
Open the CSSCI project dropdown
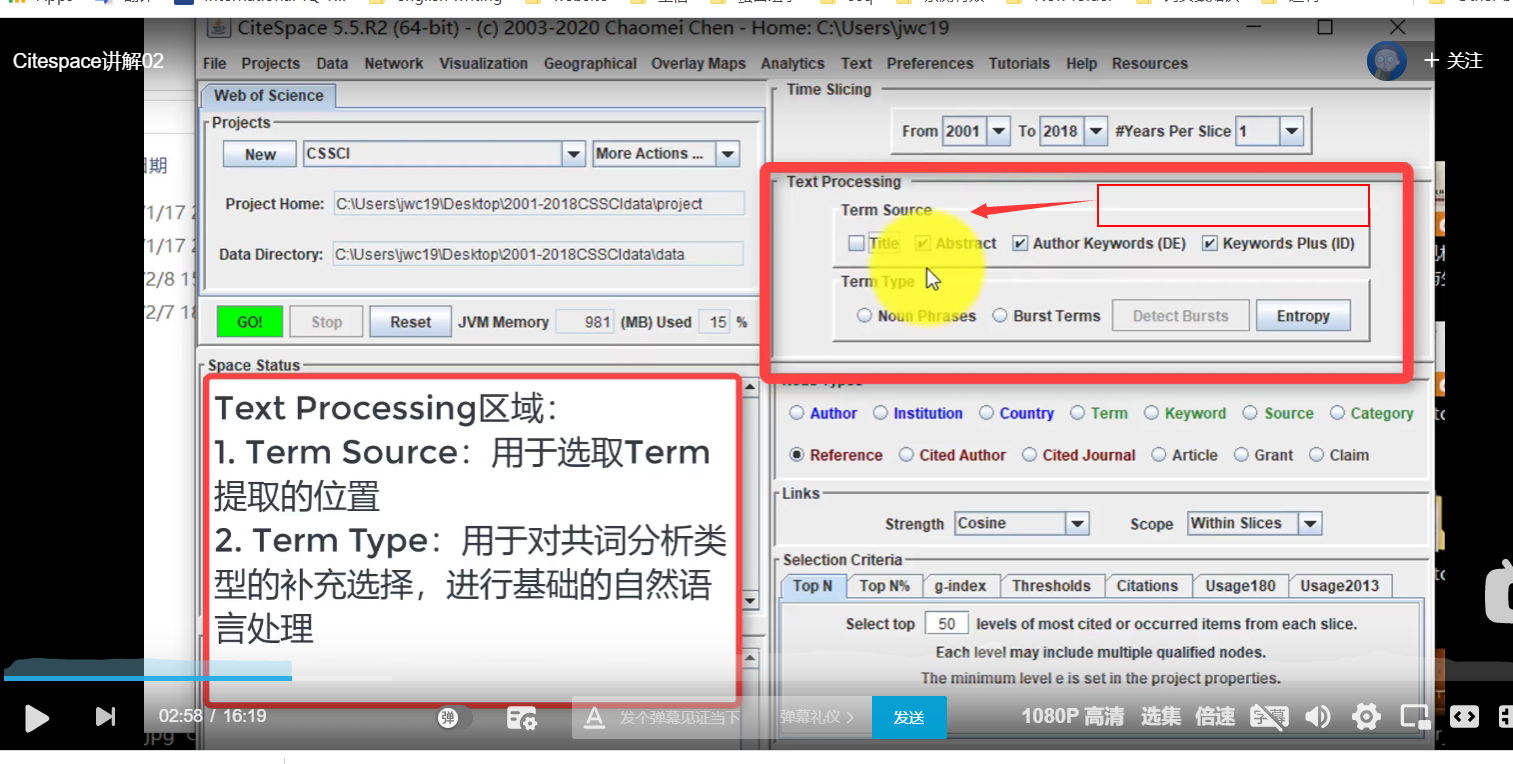pos(572,153)
